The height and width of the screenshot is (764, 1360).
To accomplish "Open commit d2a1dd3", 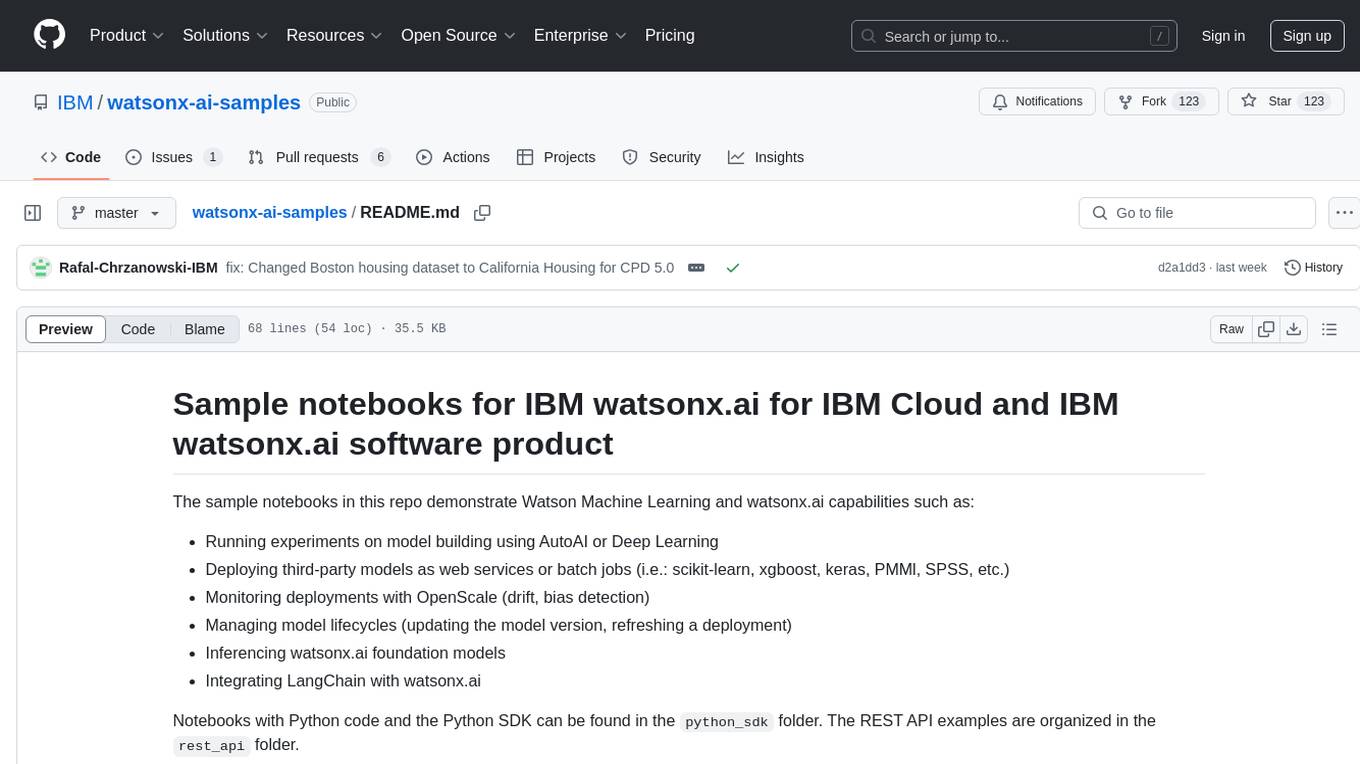I will tap(1182, 268).
